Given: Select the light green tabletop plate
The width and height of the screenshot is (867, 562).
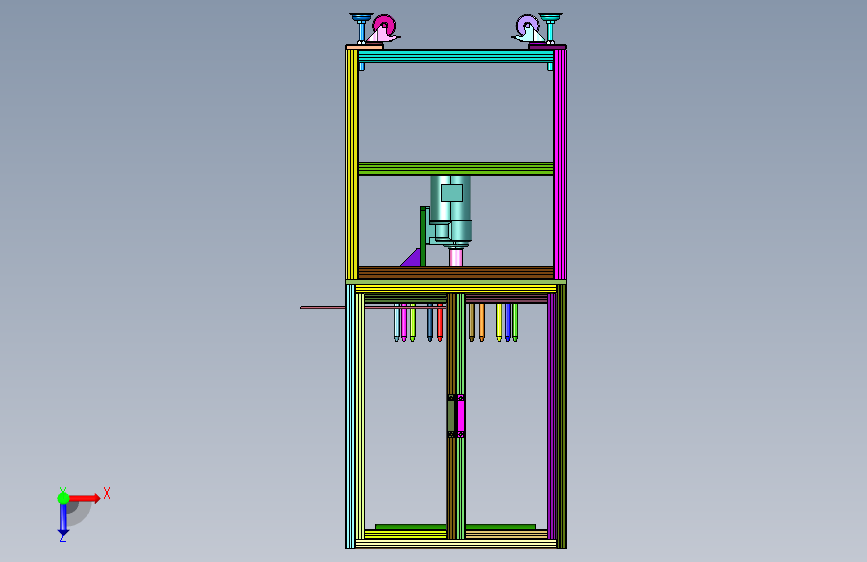Looking at the screenshot, I should coord(456,282).
